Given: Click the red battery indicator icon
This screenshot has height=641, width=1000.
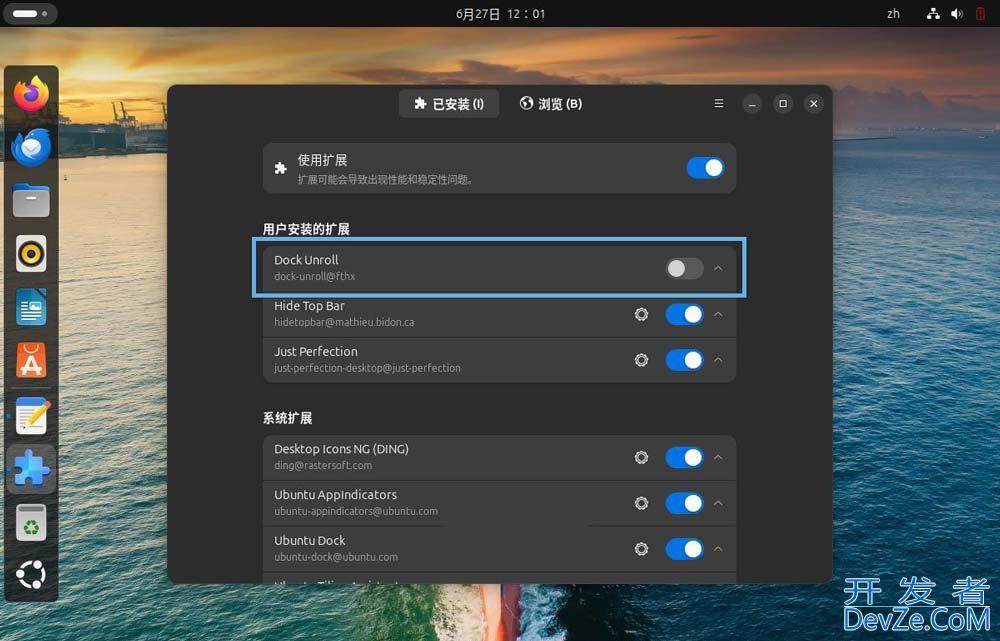Looking at the screenshot, I should 980,13.
